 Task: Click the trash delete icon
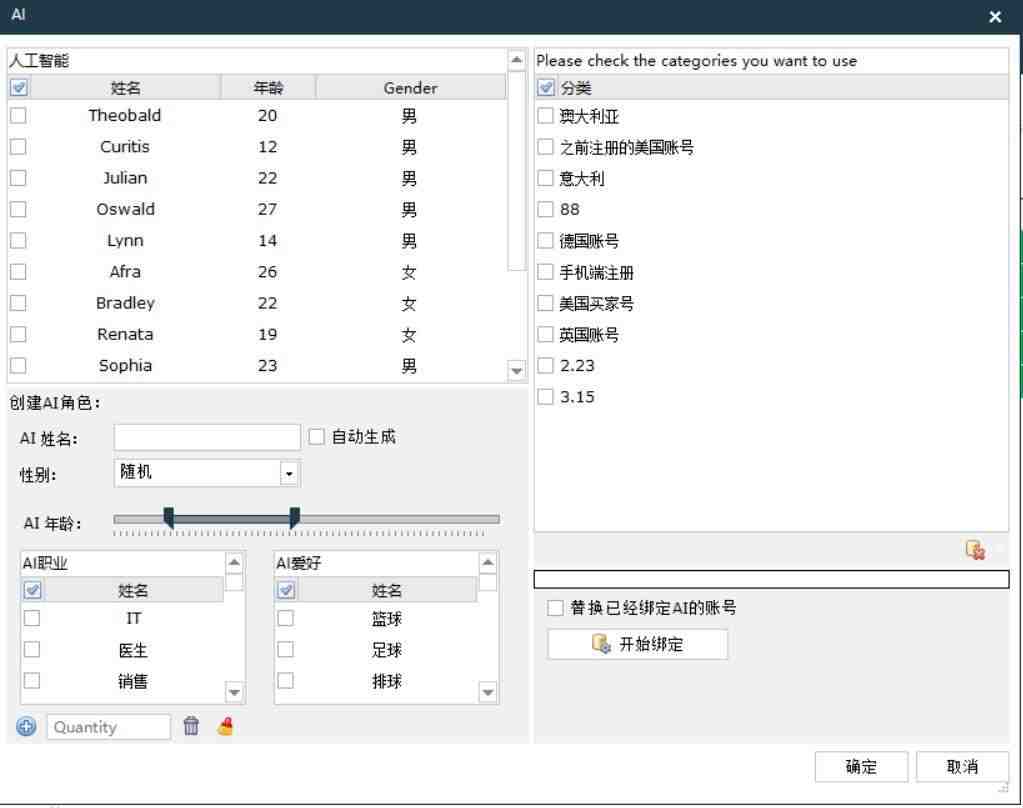coord(191,726)
